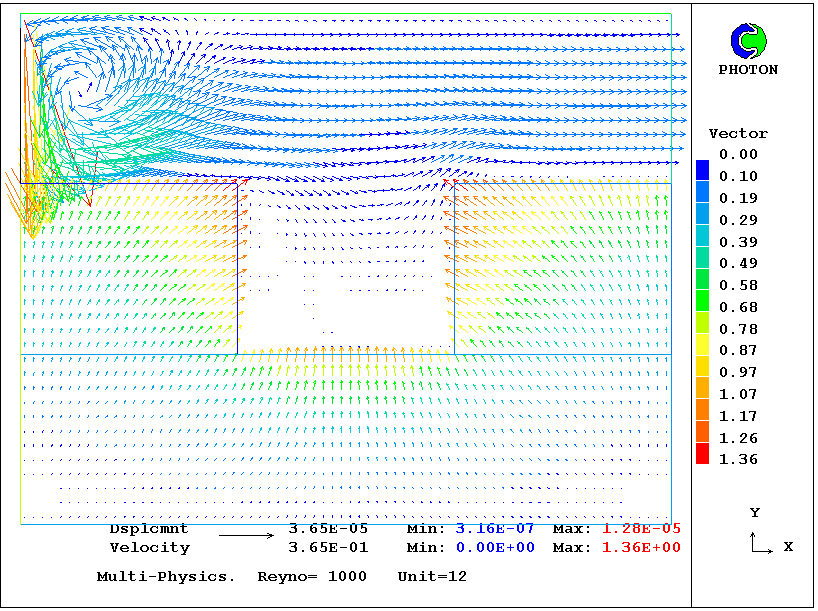
Task: Click the "Reyno= 1000" text
Action: coord(312,577)
